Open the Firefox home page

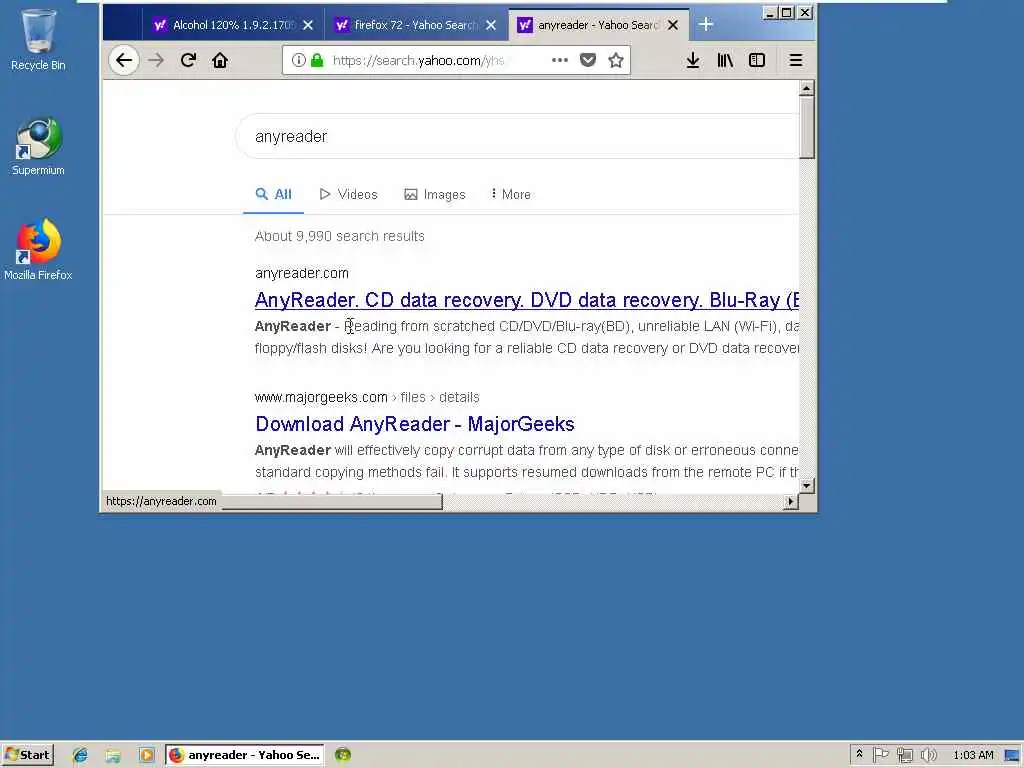[x=220, y=61]
